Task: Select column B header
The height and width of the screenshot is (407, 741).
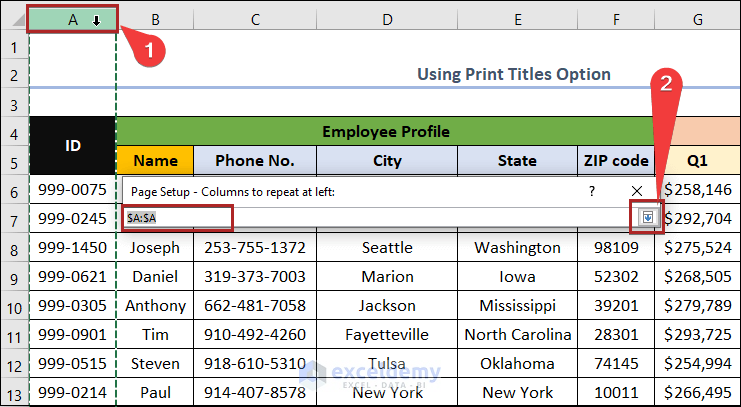Action: (155, 19)
